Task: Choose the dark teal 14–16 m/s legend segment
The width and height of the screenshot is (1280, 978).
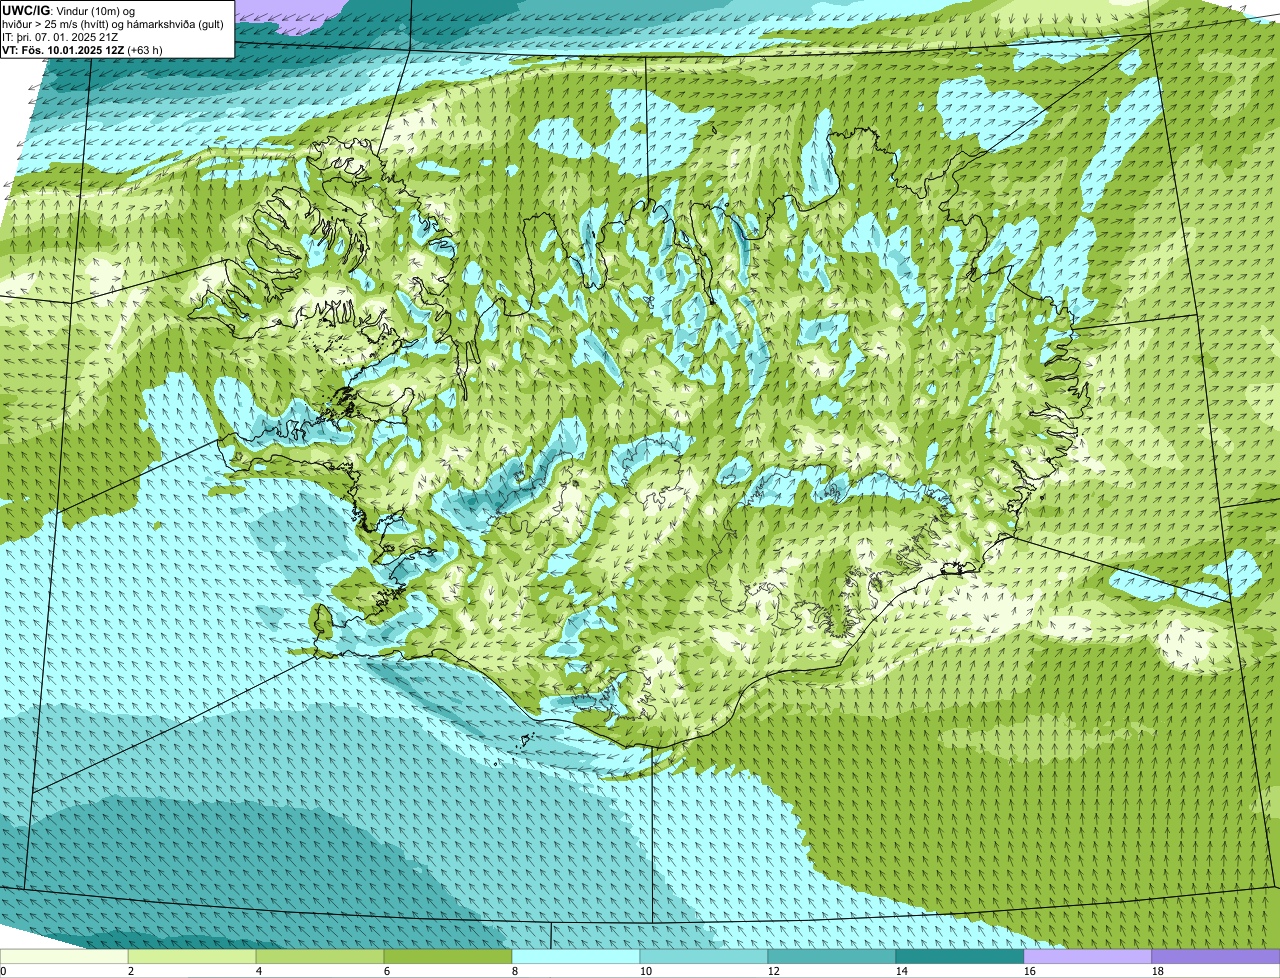Action: coord(960,957)
